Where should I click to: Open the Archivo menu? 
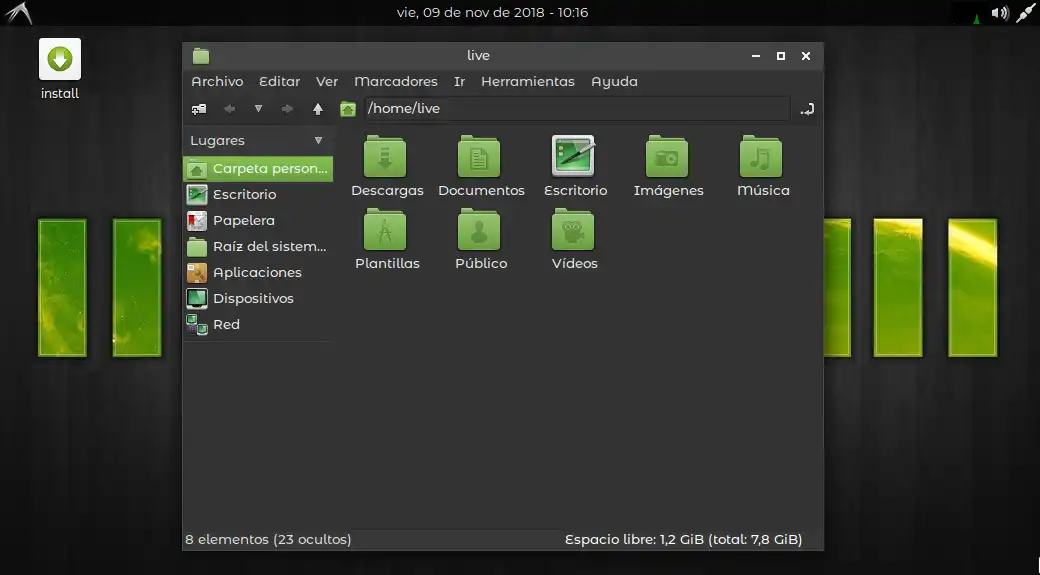pos(217,82)
